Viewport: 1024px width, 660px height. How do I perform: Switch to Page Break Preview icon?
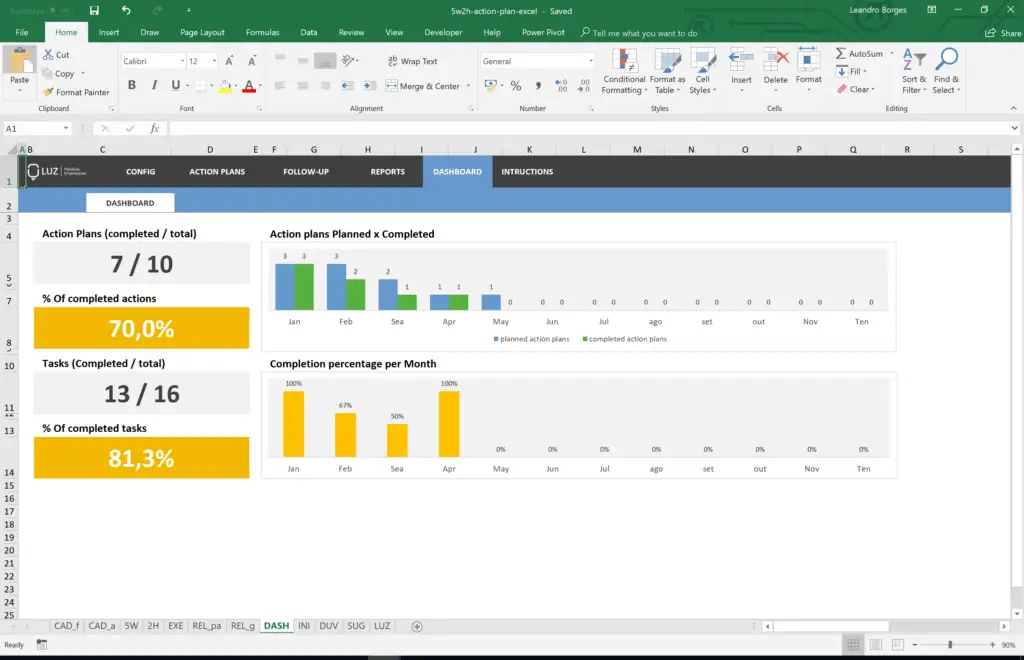click(898, 644)
